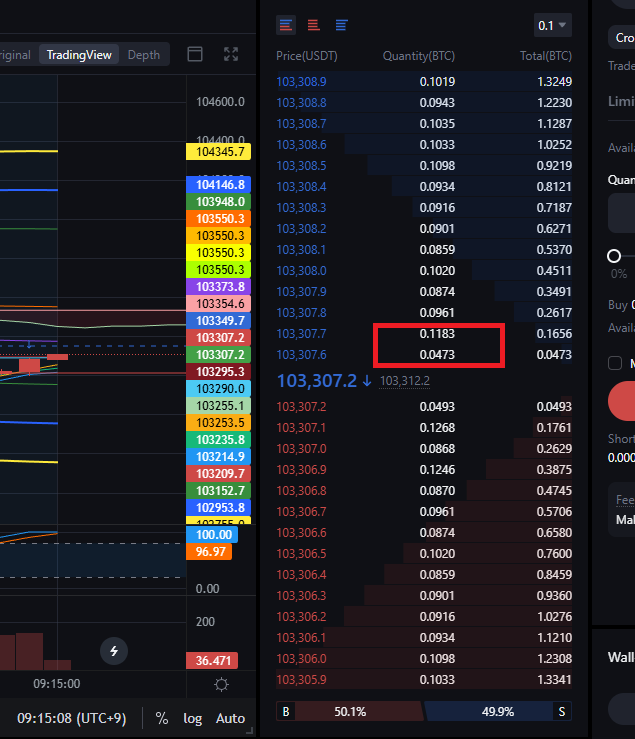Select bid price 103,306.5

tap(301, 554)
